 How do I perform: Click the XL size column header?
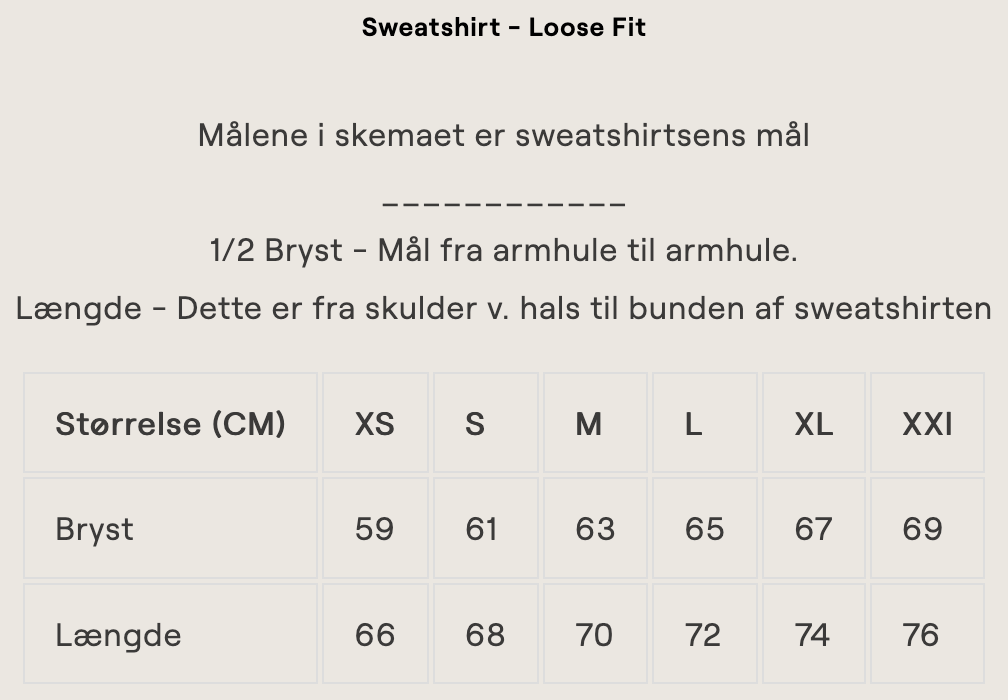[813, 424]
